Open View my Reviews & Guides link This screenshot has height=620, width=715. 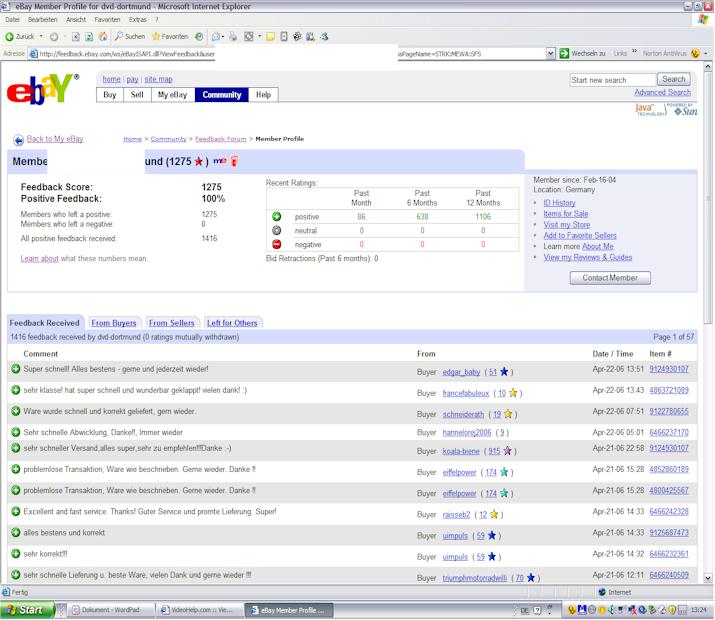pyautogui.click(x=588, y=258)
